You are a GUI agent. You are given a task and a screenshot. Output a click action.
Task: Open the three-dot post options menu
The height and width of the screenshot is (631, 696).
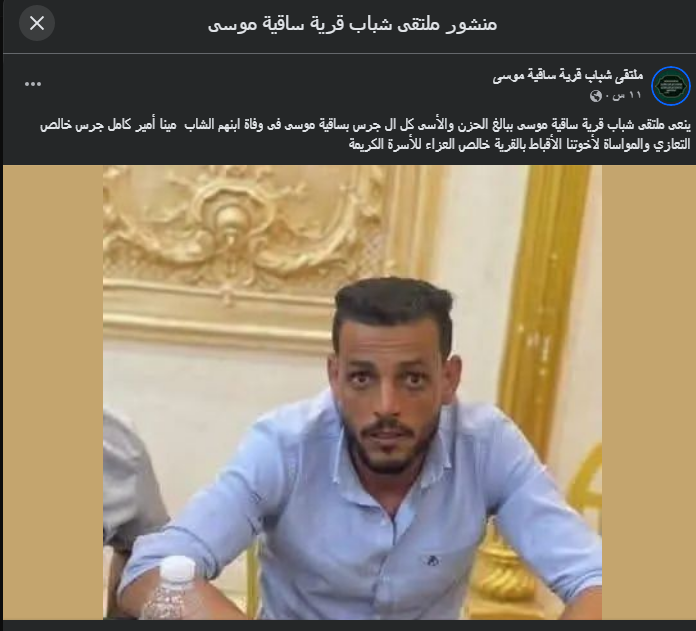33,84
